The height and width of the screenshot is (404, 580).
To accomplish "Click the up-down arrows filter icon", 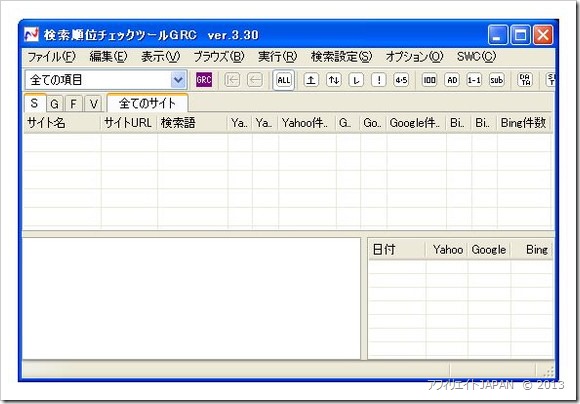I will pos(334,80).
